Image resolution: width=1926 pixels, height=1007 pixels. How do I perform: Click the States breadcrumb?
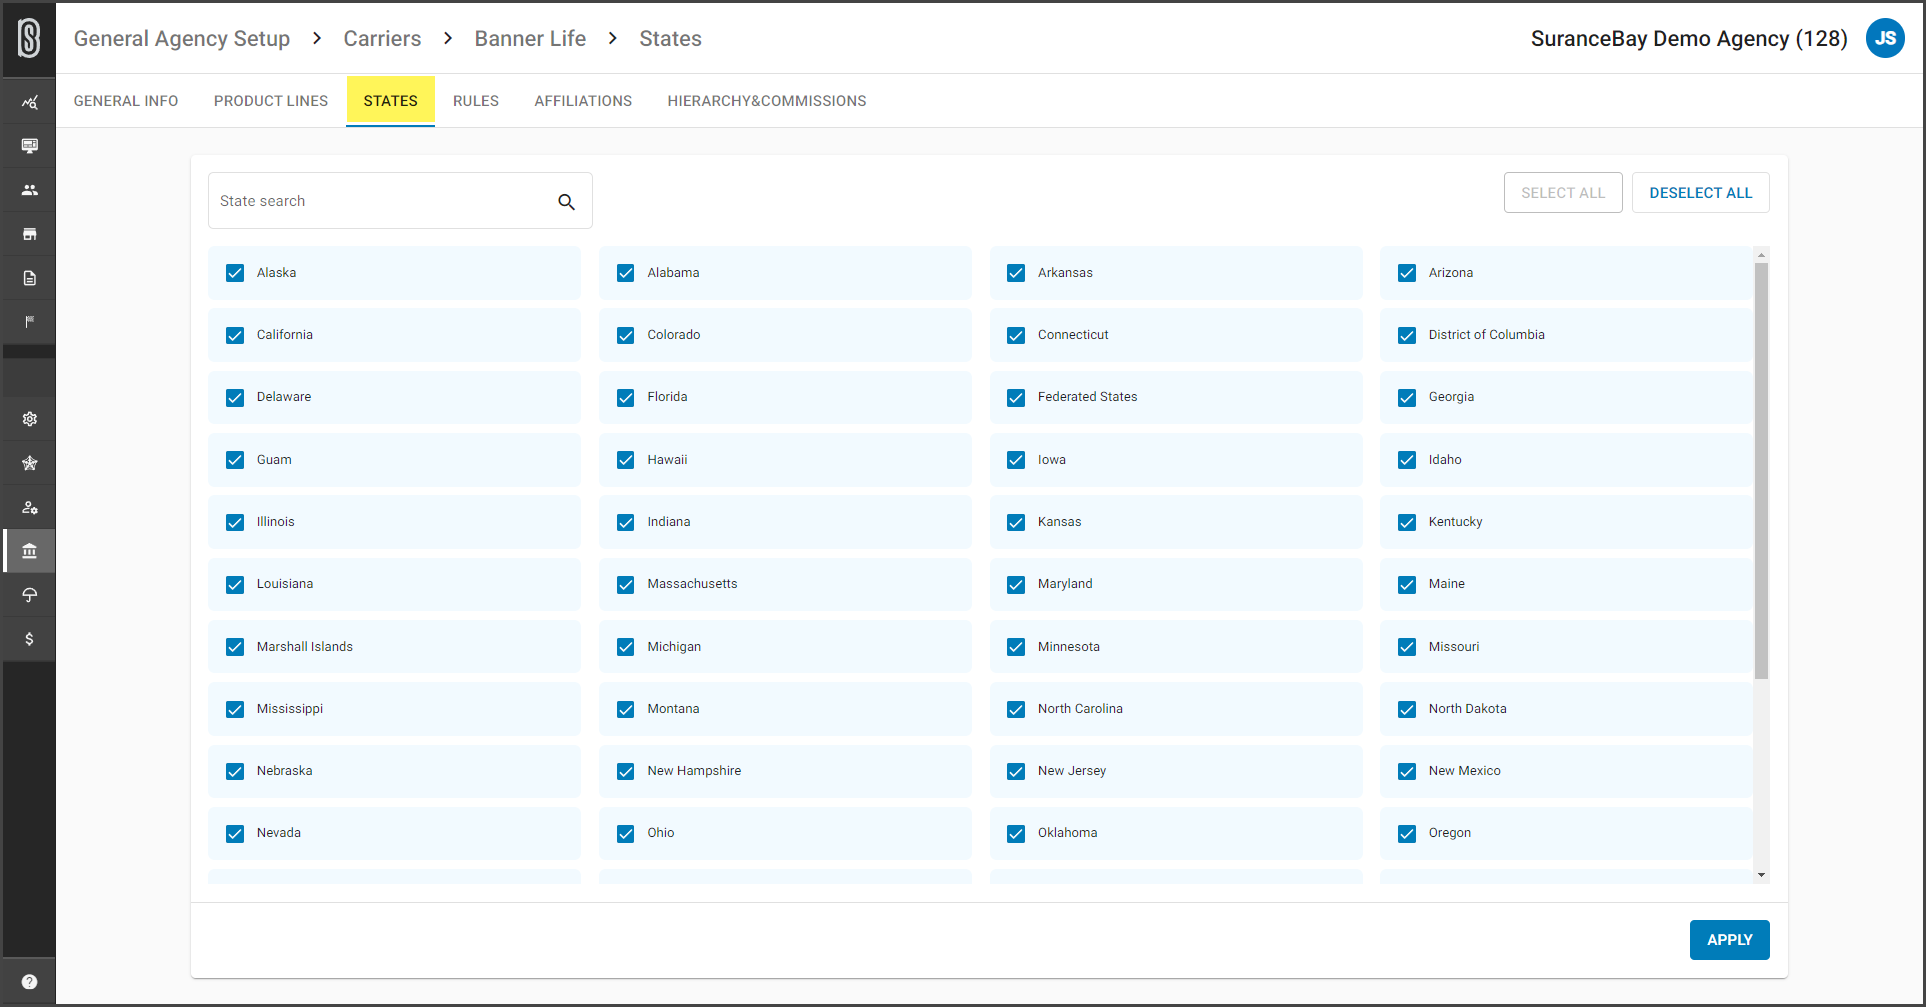point(670,39)
